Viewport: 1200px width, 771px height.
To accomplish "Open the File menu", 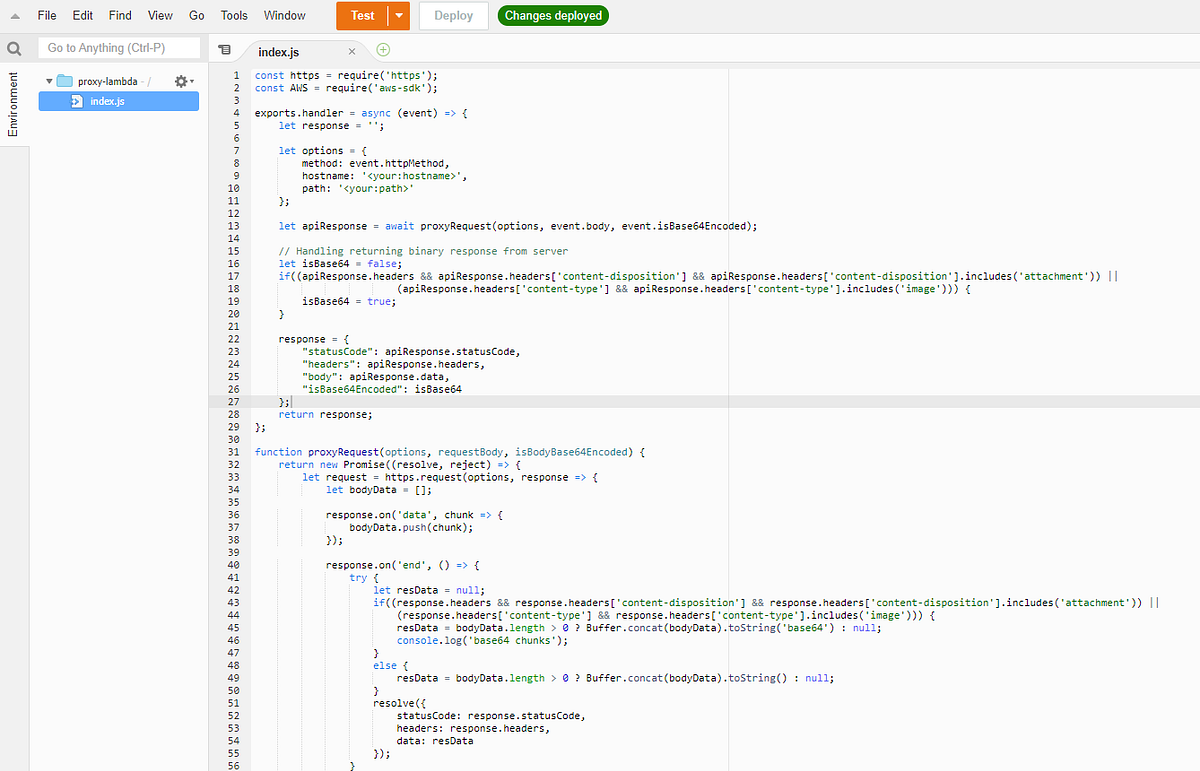I will (x=47, y=16).
